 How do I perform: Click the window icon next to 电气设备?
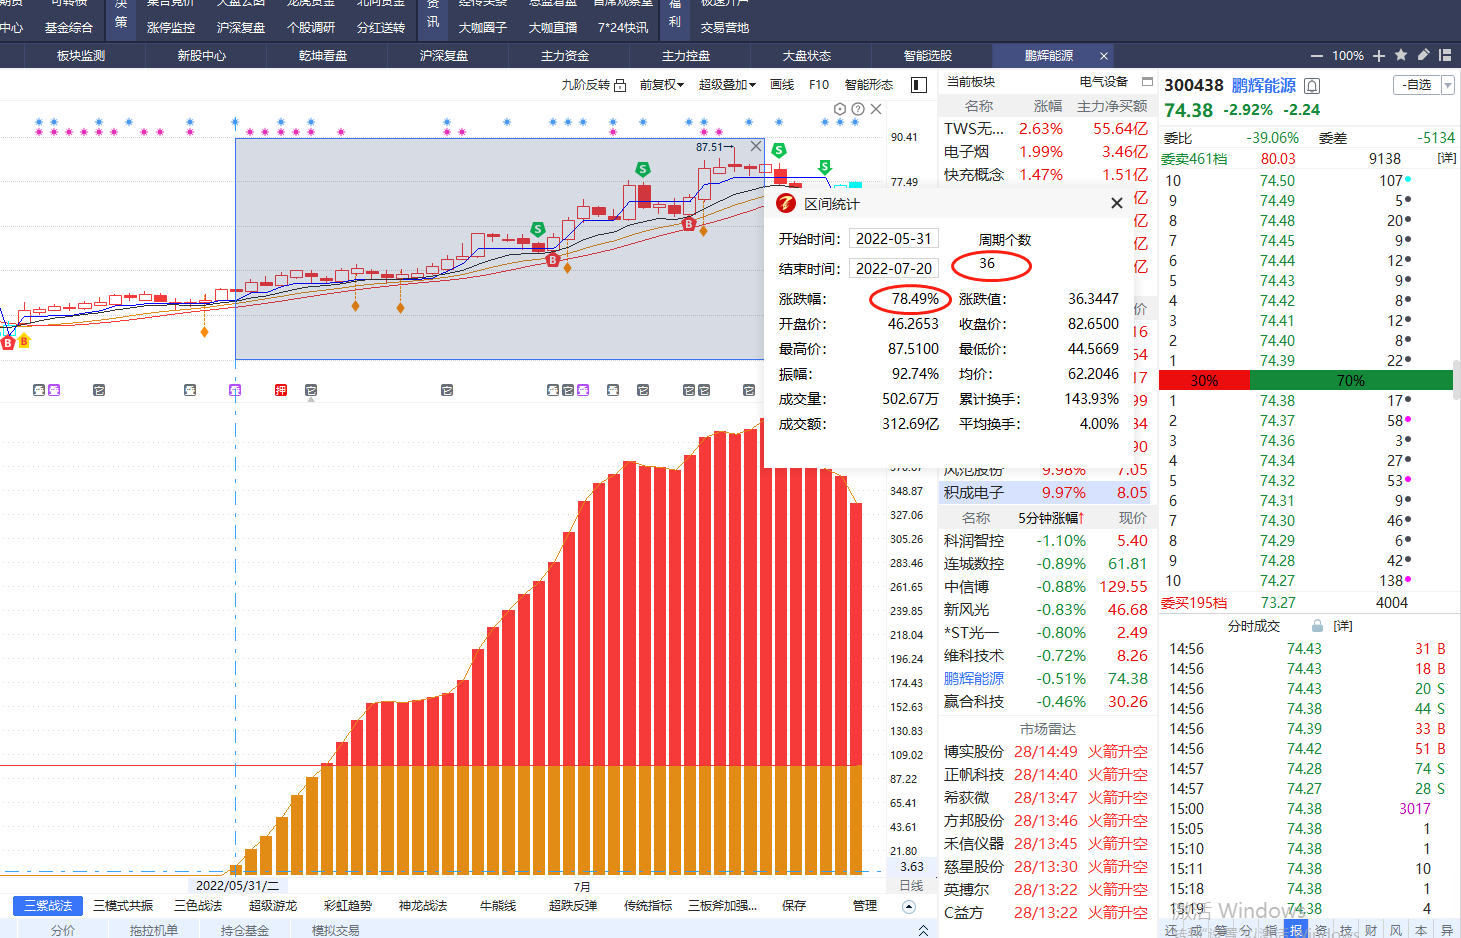(1147, 82)
